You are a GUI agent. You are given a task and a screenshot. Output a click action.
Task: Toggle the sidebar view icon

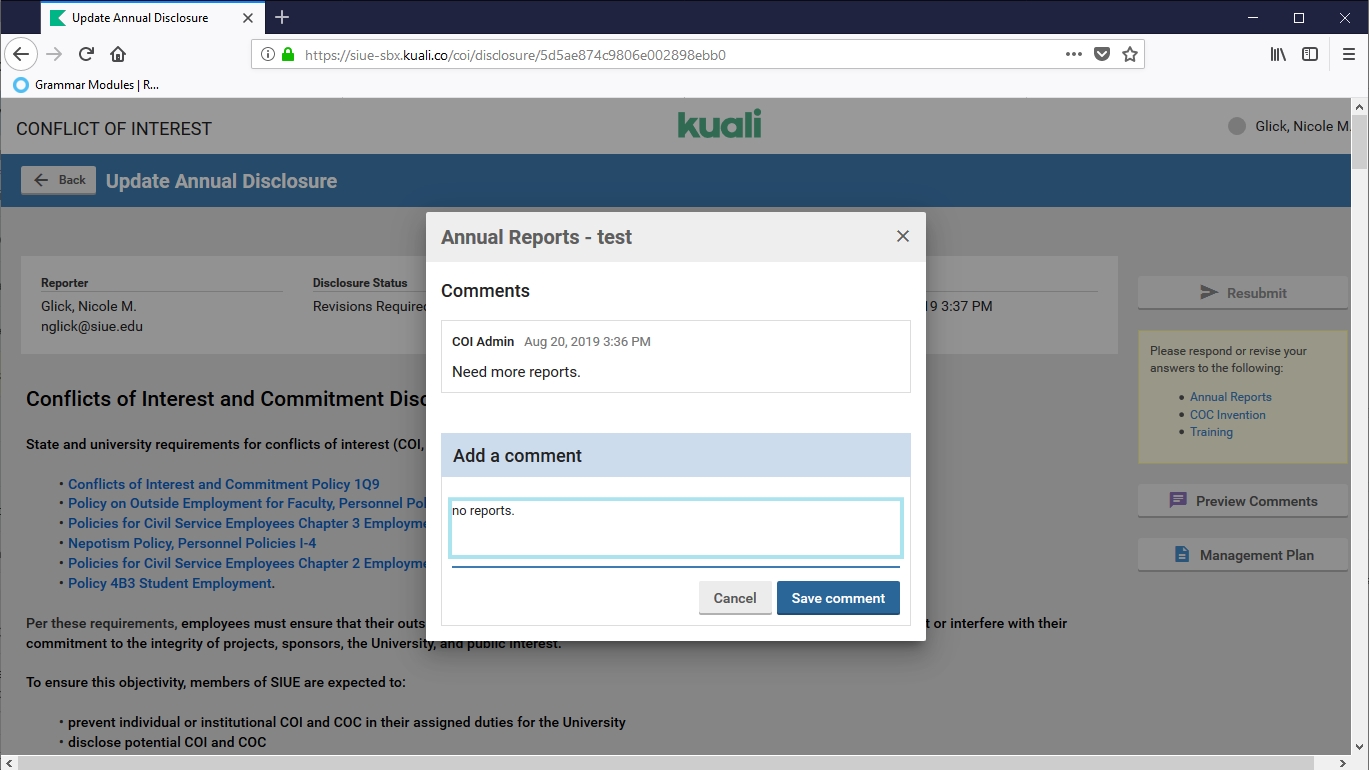1310,55
